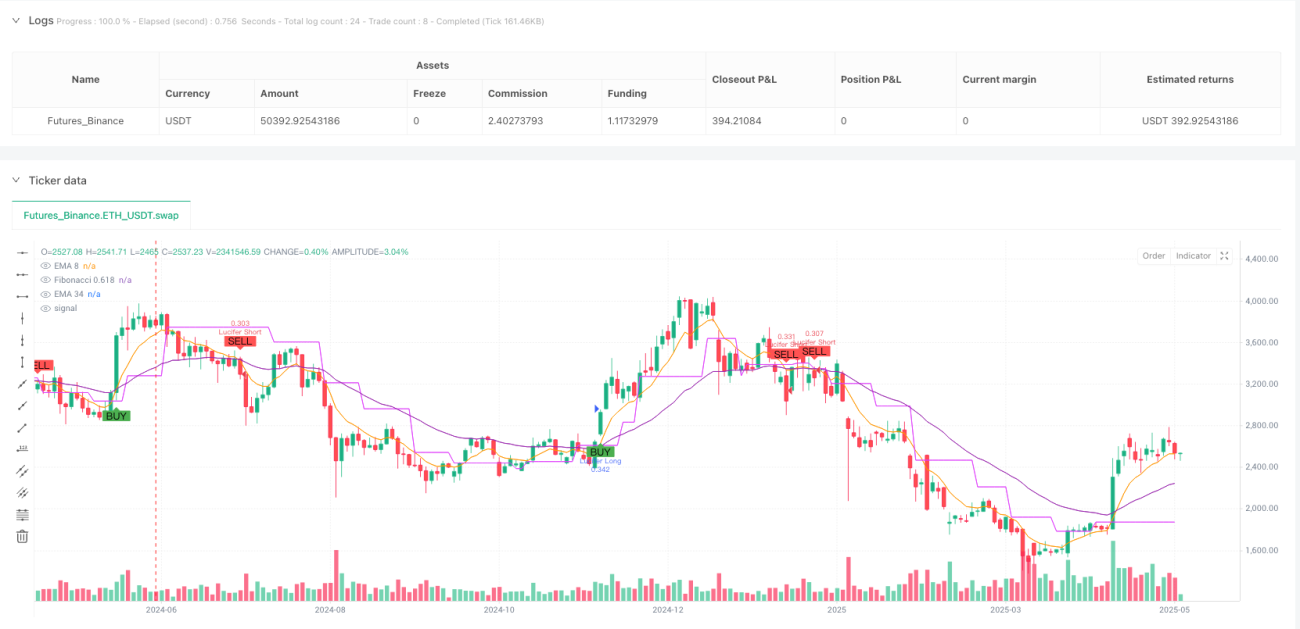1300x629 pixels.
Task: Hide the signal indicator eye icon
Action: 45,308
